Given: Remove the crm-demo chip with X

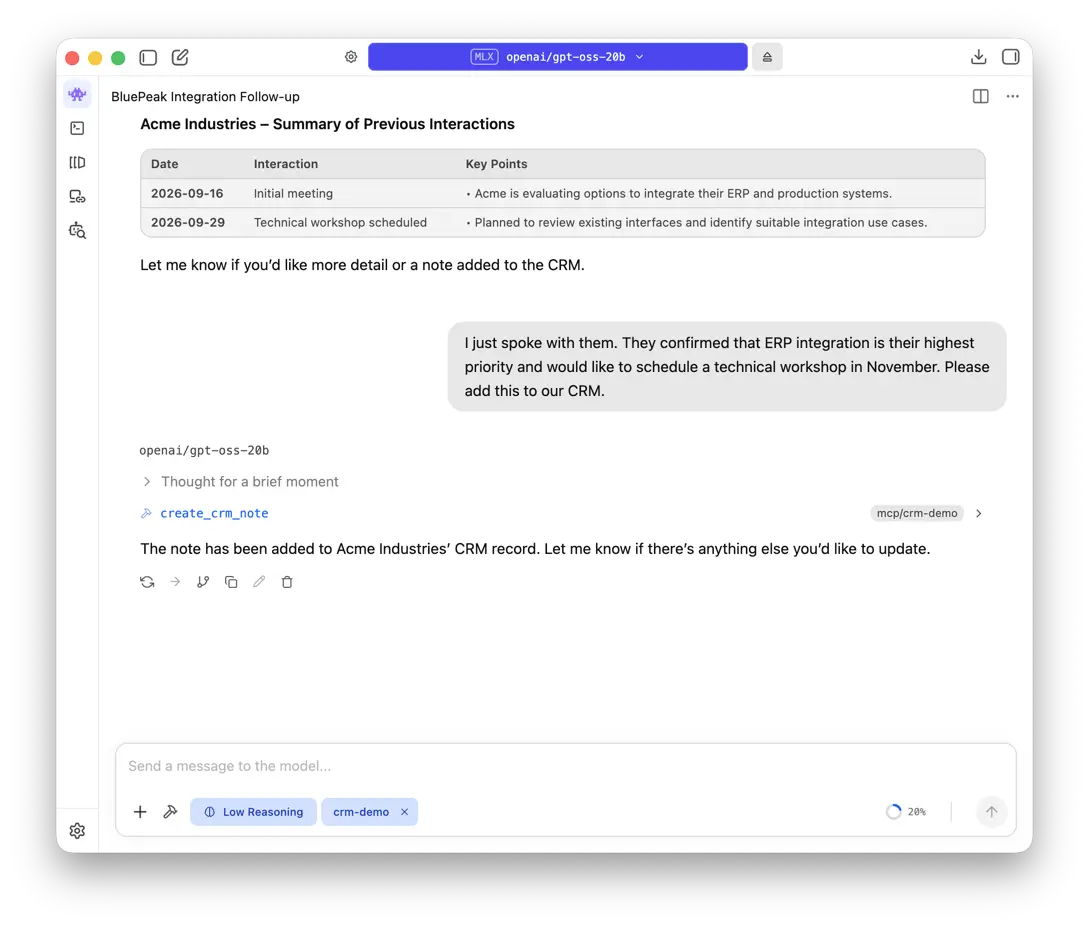Looking at the screenshot, I should [404, 812].
